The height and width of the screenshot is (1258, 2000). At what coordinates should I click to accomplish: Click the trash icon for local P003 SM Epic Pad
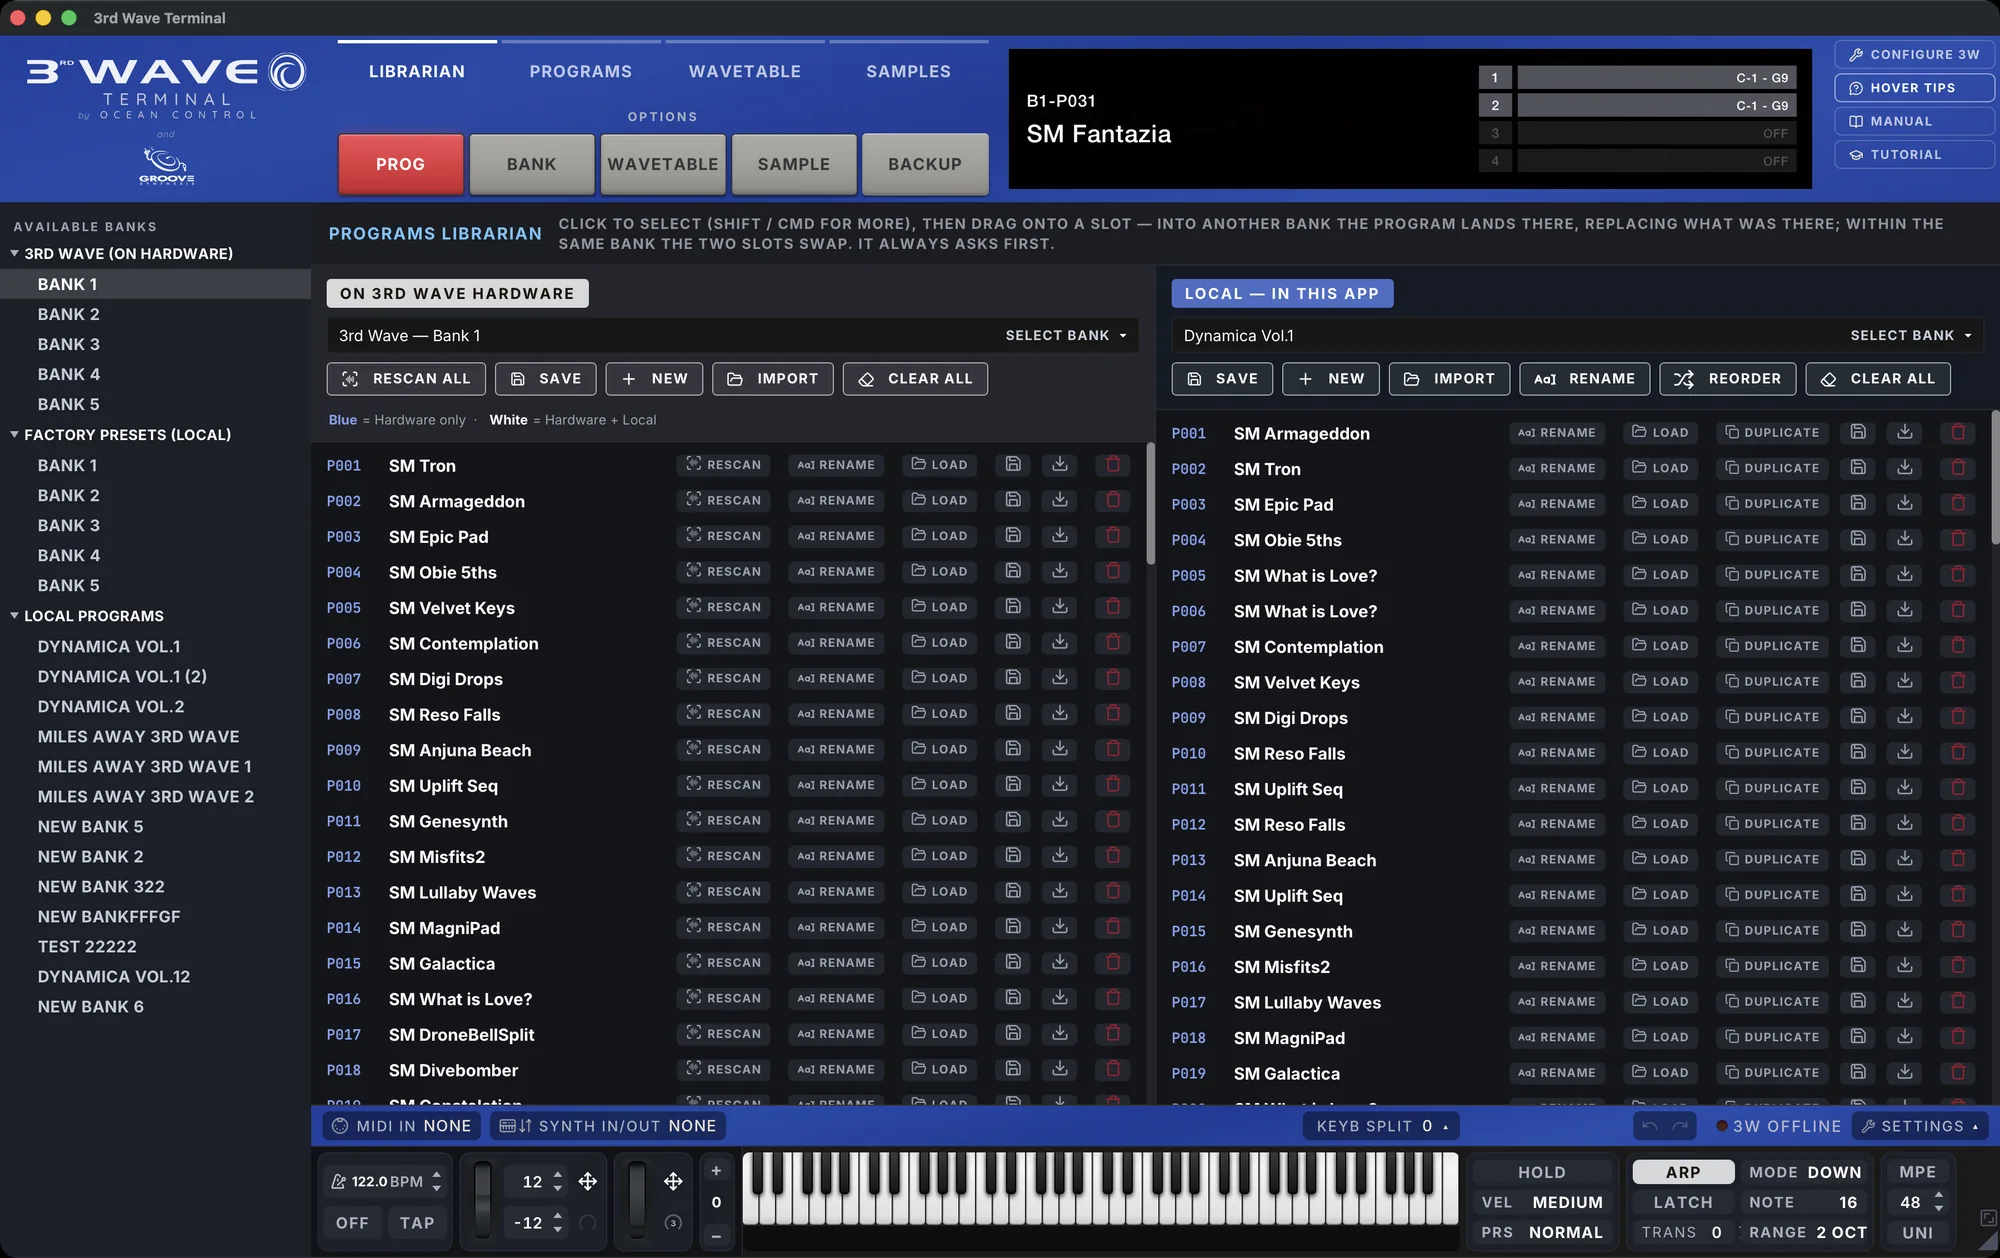1958,503
